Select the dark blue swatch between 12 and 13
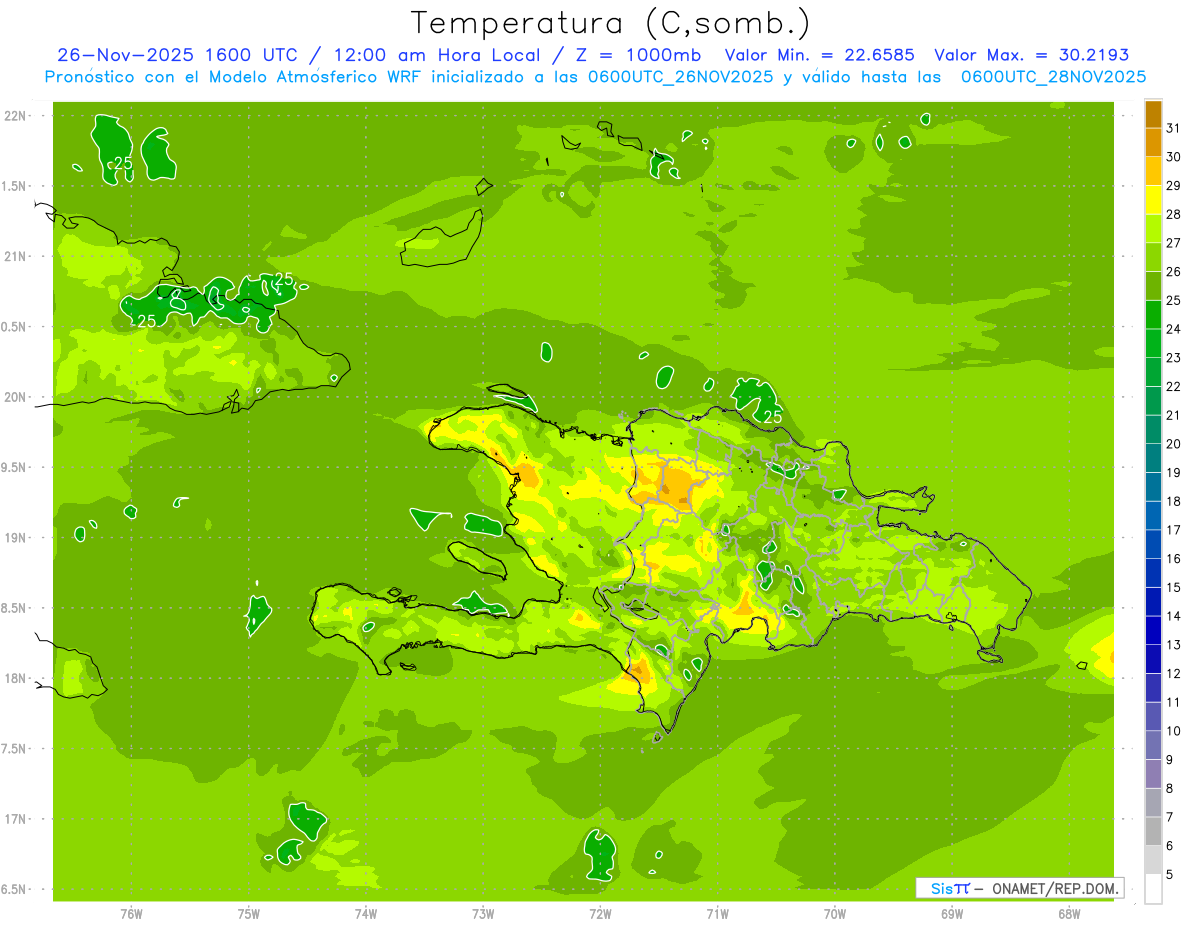 (1153, 659)
